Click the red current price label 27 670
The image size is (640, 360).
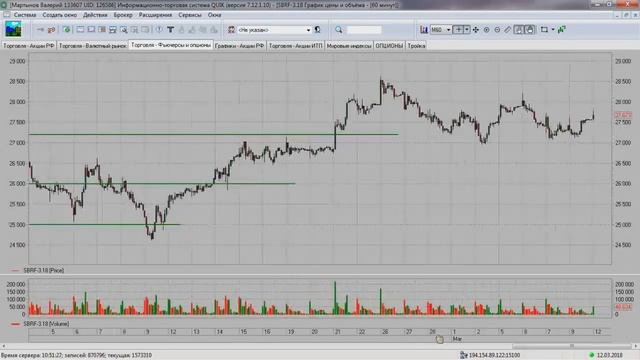(x=623, y=116)
